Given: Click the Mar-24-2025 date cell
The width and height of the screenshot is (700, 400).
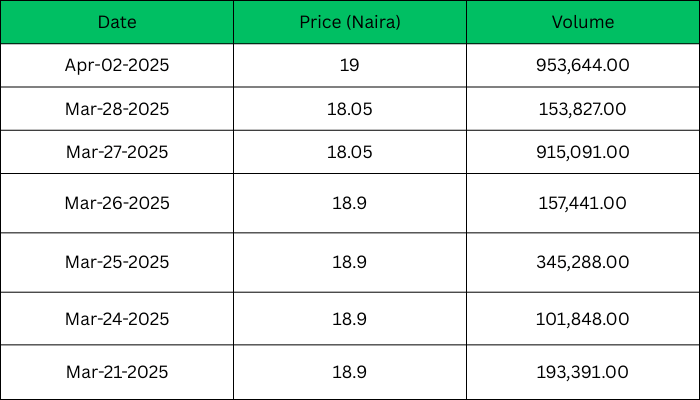Looking at the screenshot, I should [118, 319].
